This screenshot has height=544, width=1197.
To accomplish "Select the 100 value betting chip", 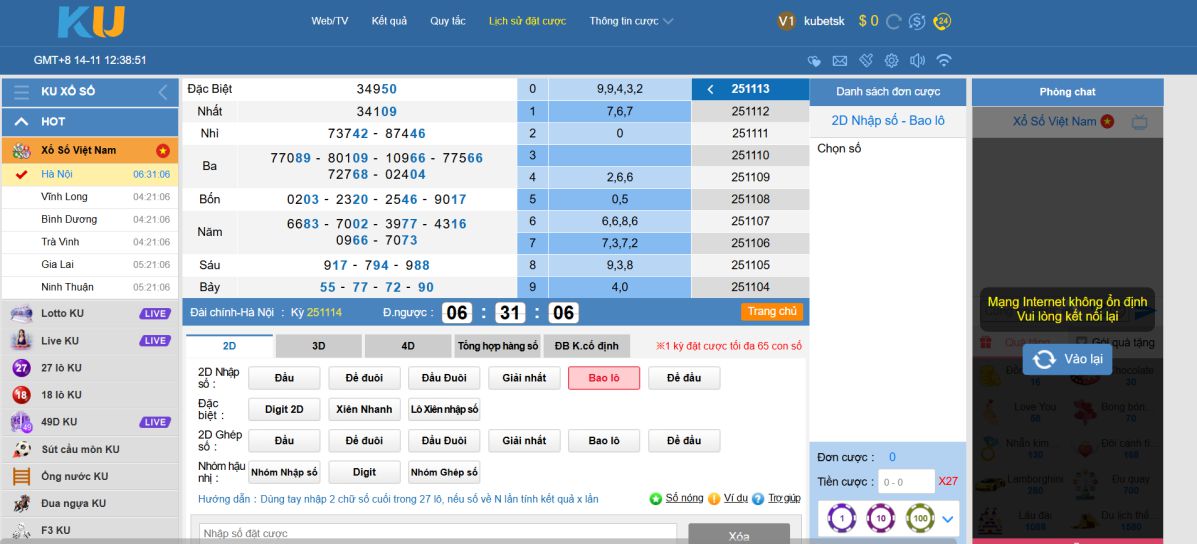I will click(920, 519).
